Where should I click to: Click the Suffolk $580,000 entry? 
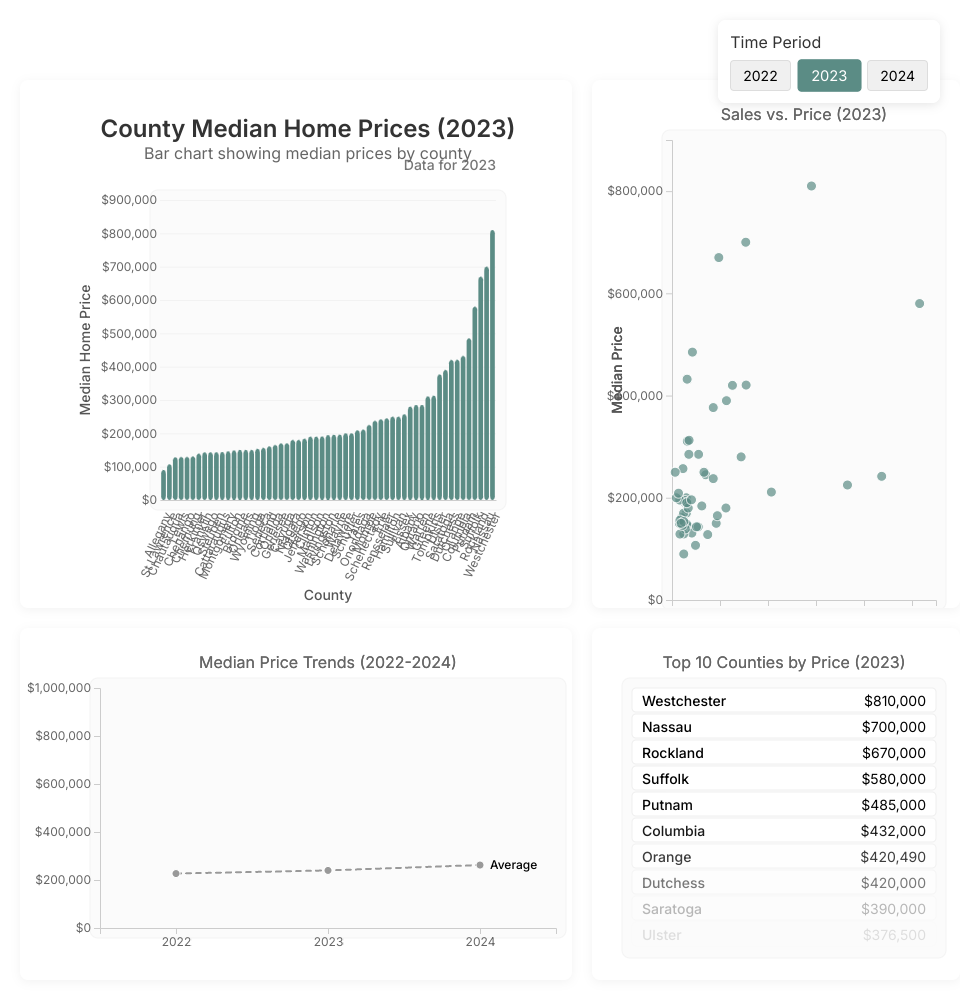click(x=784, y=779)
